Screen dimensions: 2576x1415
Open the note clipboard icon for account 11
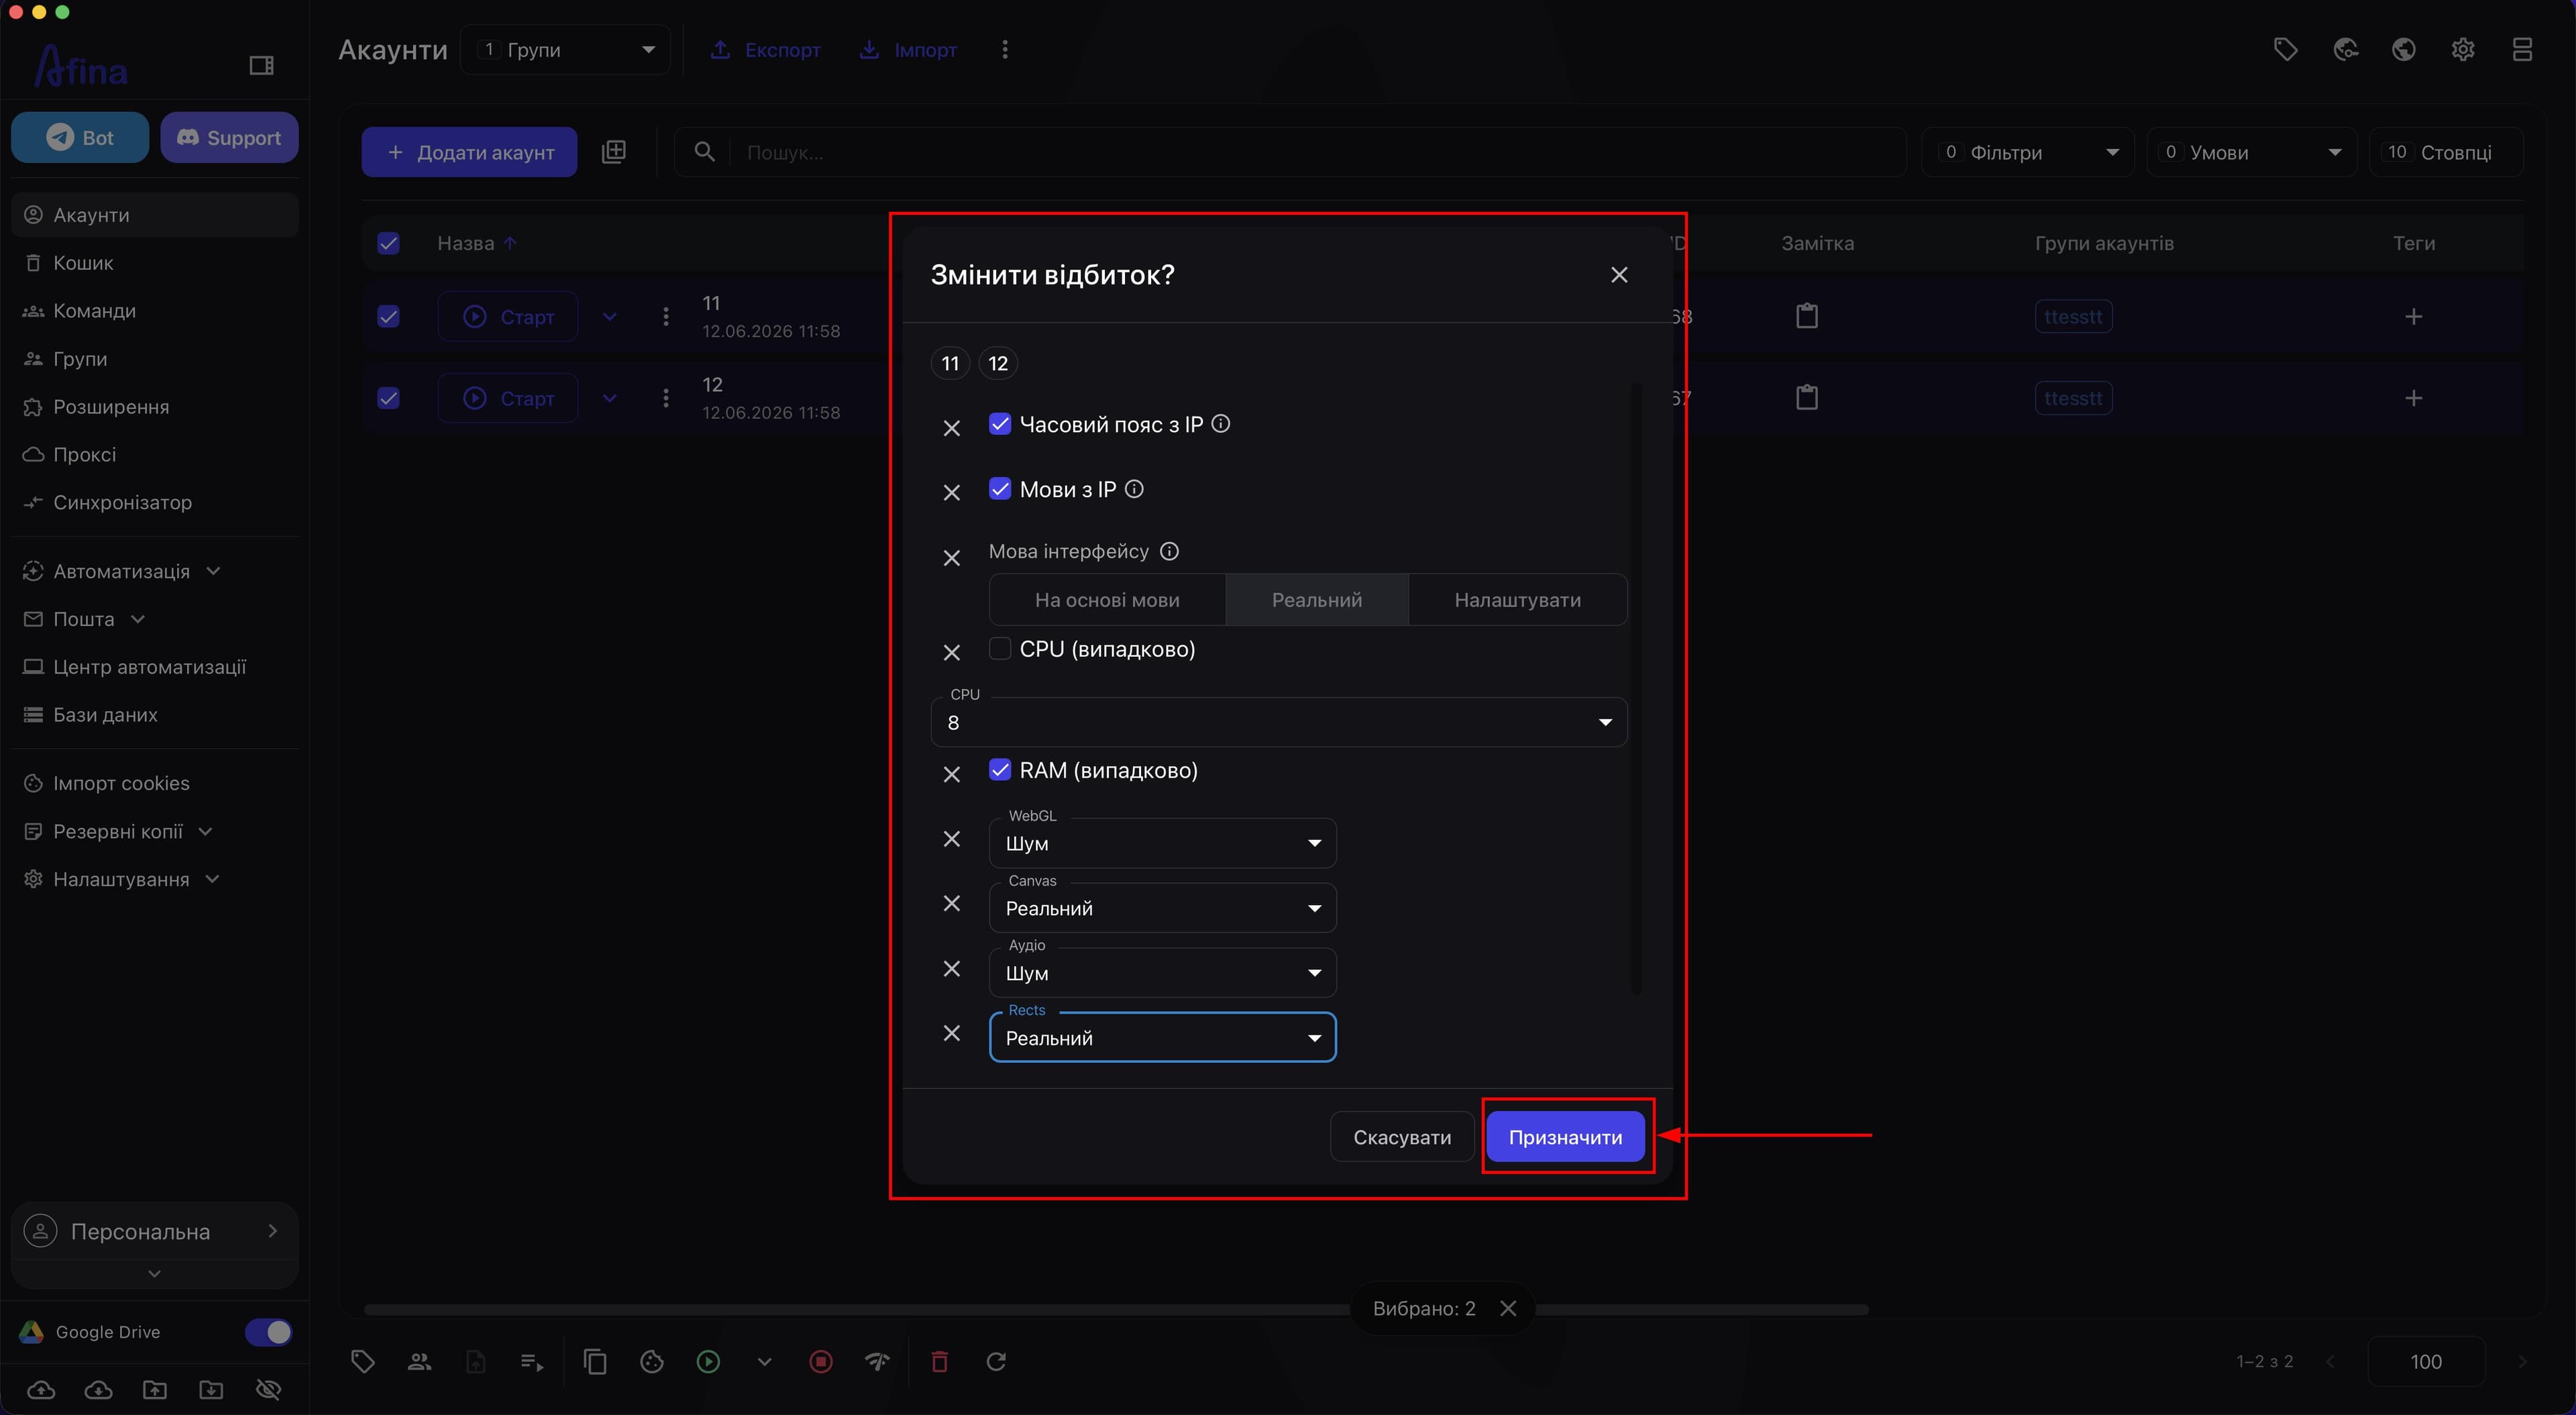pyautogui.click(x=1806, y=316)
